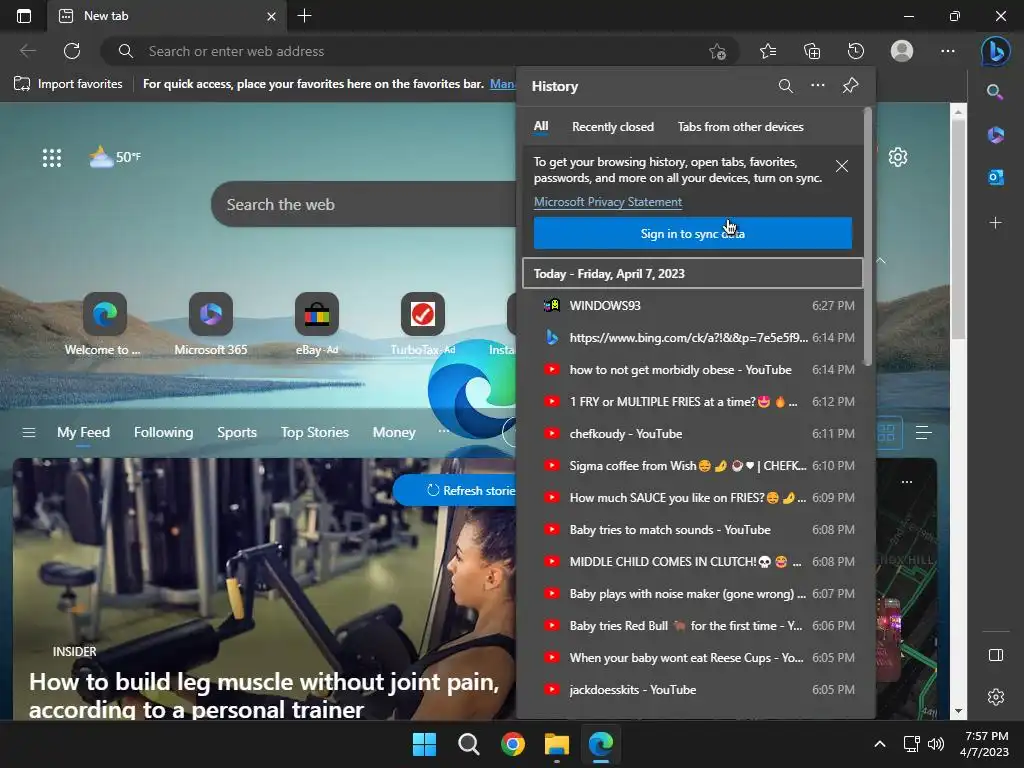
Task: Toggle the History toolbar clock icon
Action: pyautogui.click(x=856, y=51)
